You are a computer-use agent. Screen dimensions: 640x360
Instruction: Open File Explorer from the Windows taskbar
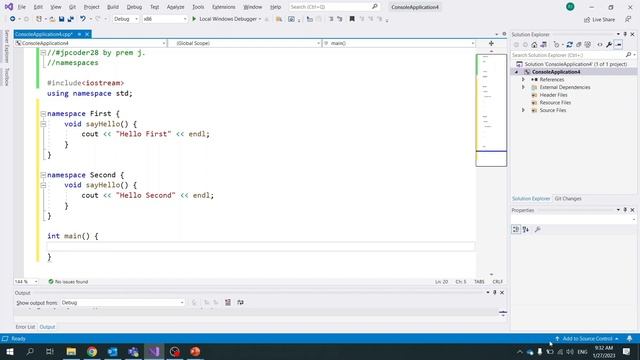[x=71, y=351]
